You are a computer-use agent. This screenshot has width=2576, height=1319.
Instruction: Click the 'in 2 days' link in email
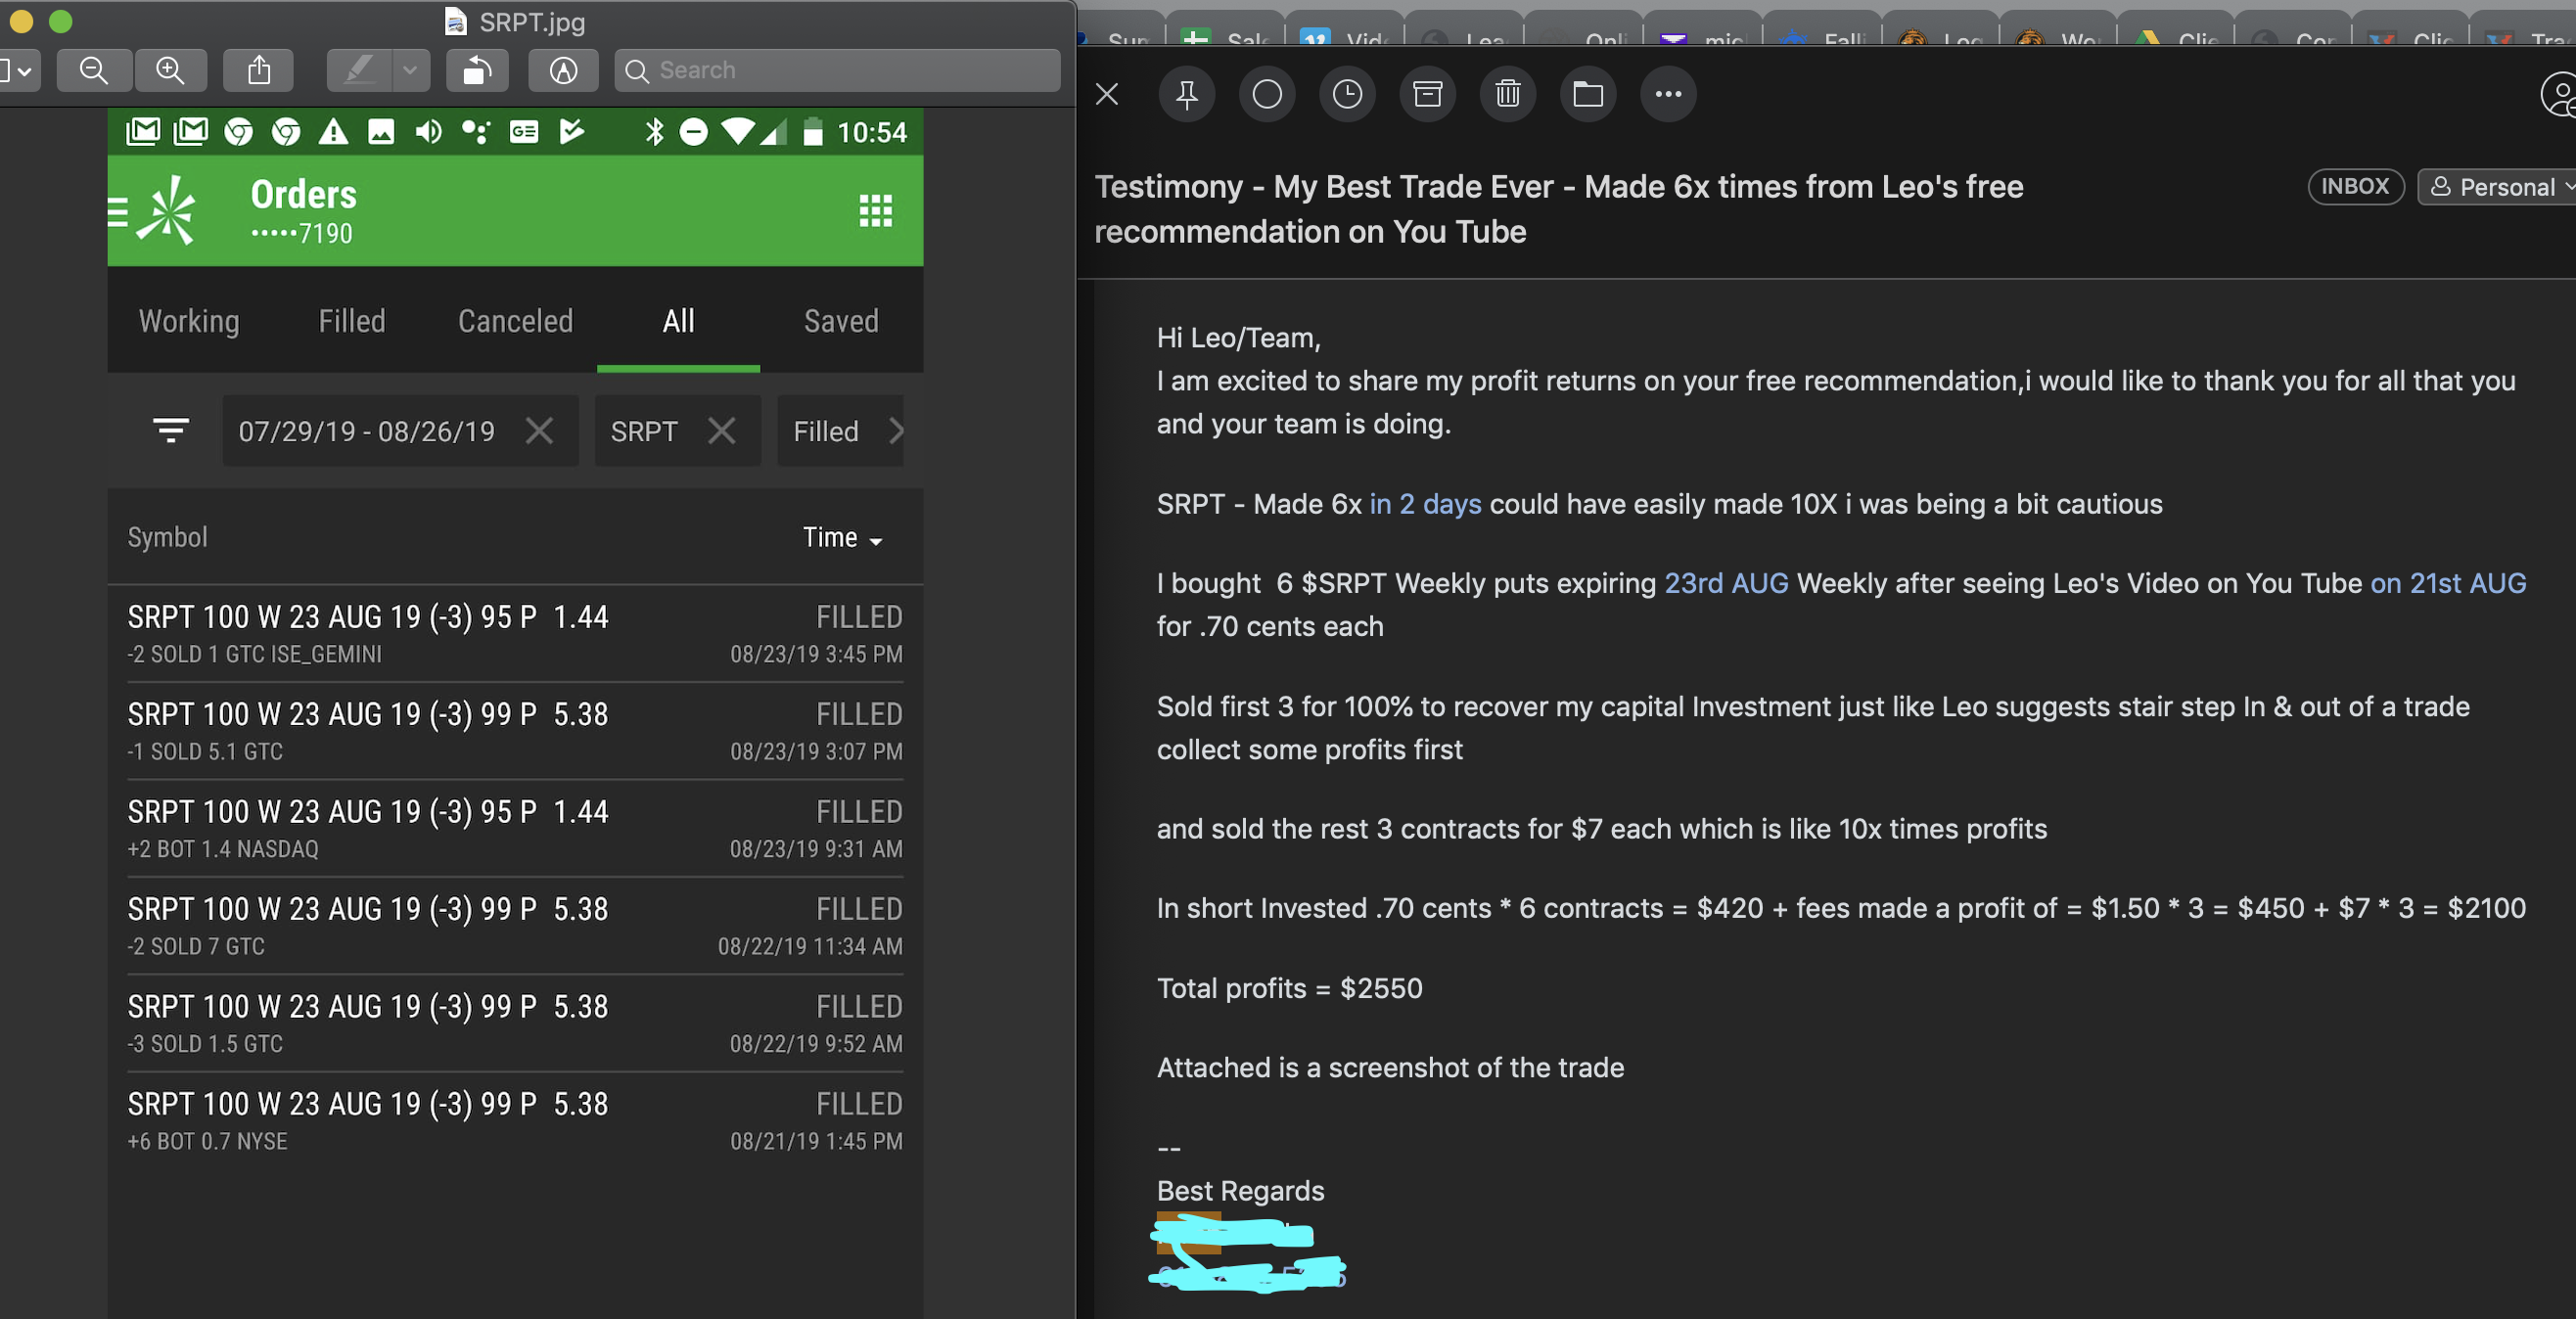(1425, 504)
